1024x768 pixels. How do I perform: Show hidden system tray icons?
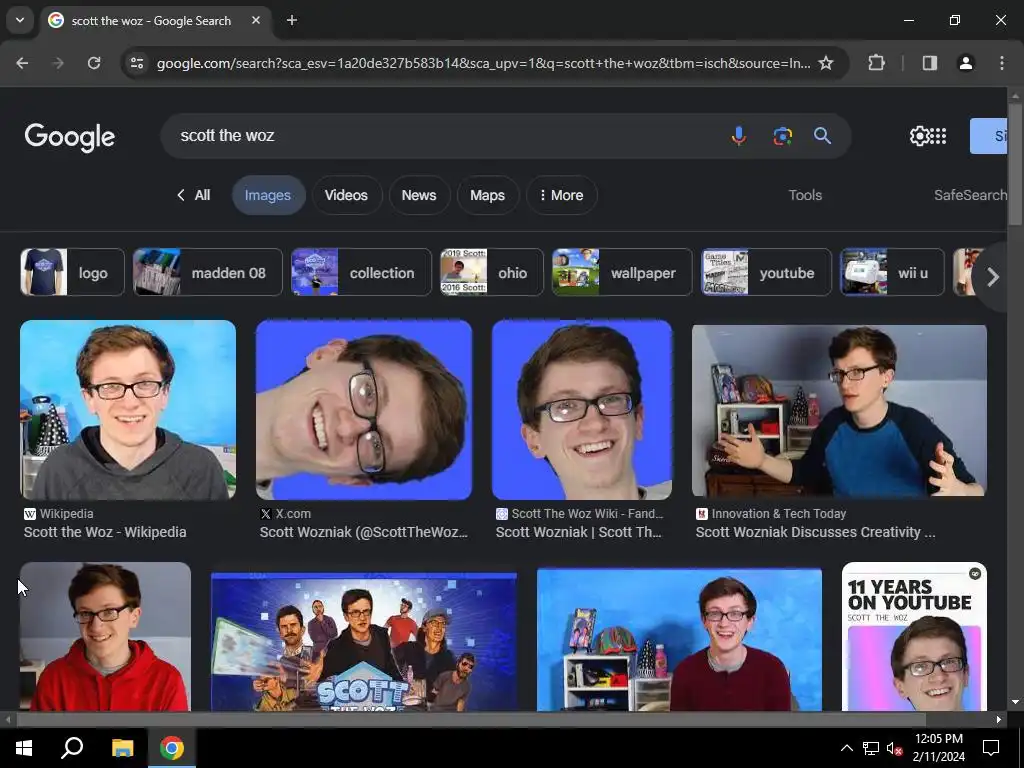[846, 748]
